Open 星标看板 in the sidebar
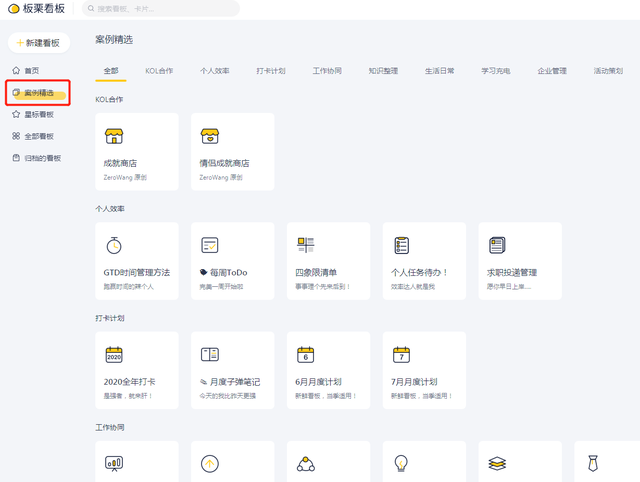 point(39,114)
